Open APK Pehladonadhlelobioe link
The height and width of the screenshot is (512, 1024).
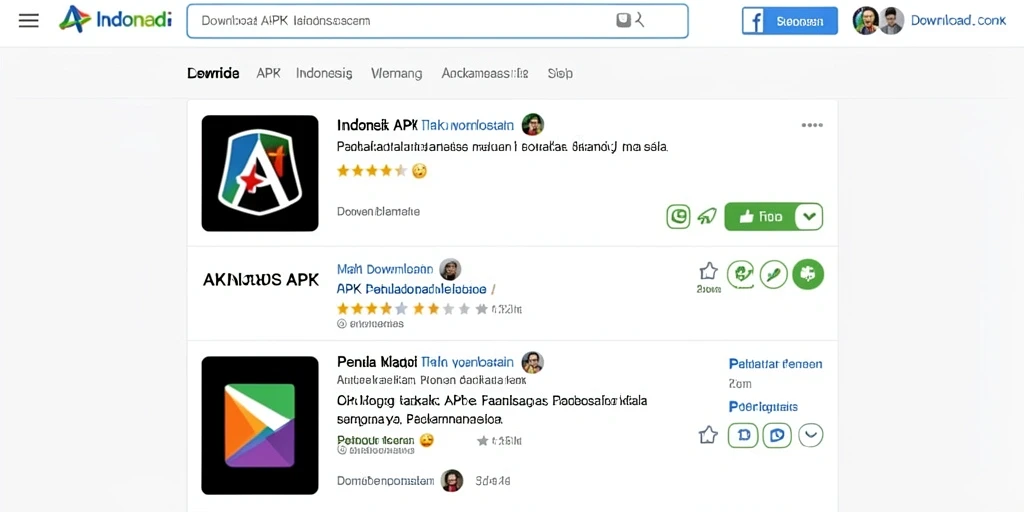point(411,289)
